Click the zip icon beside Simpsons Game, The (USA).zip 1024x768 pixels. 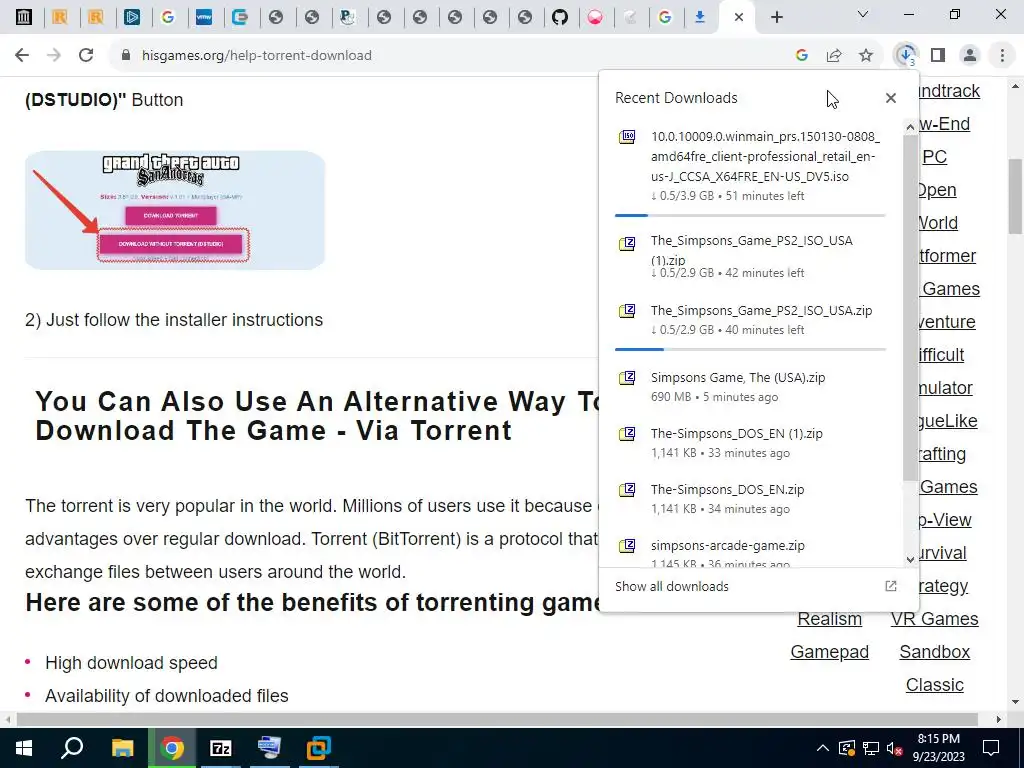627,377
